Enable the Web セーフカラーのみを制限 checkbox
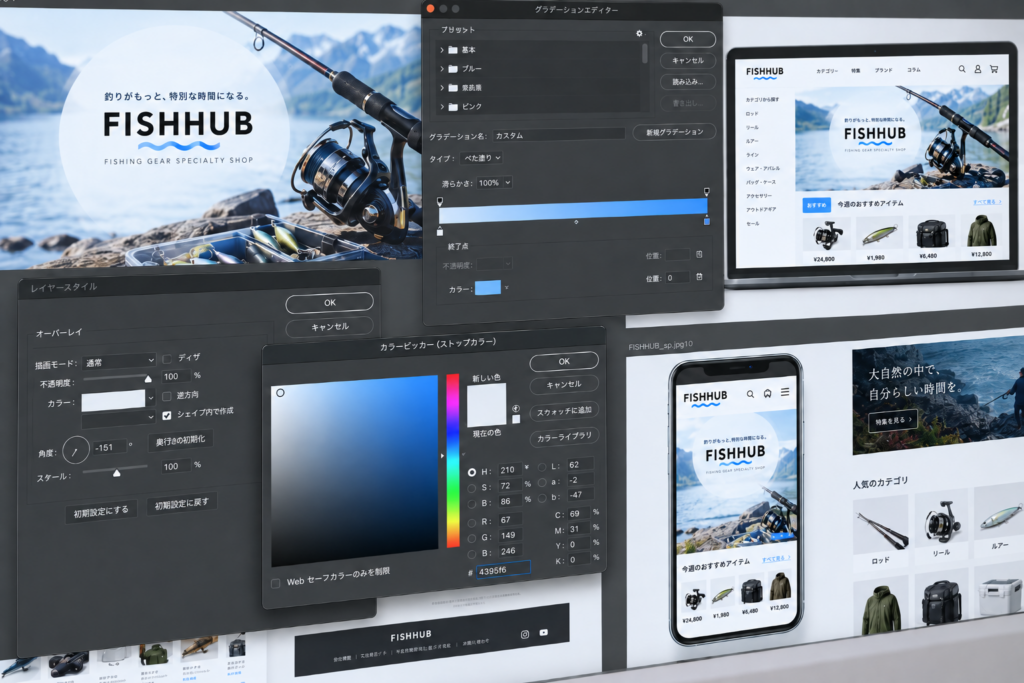 pyautogui.click(x=276, y=583)
